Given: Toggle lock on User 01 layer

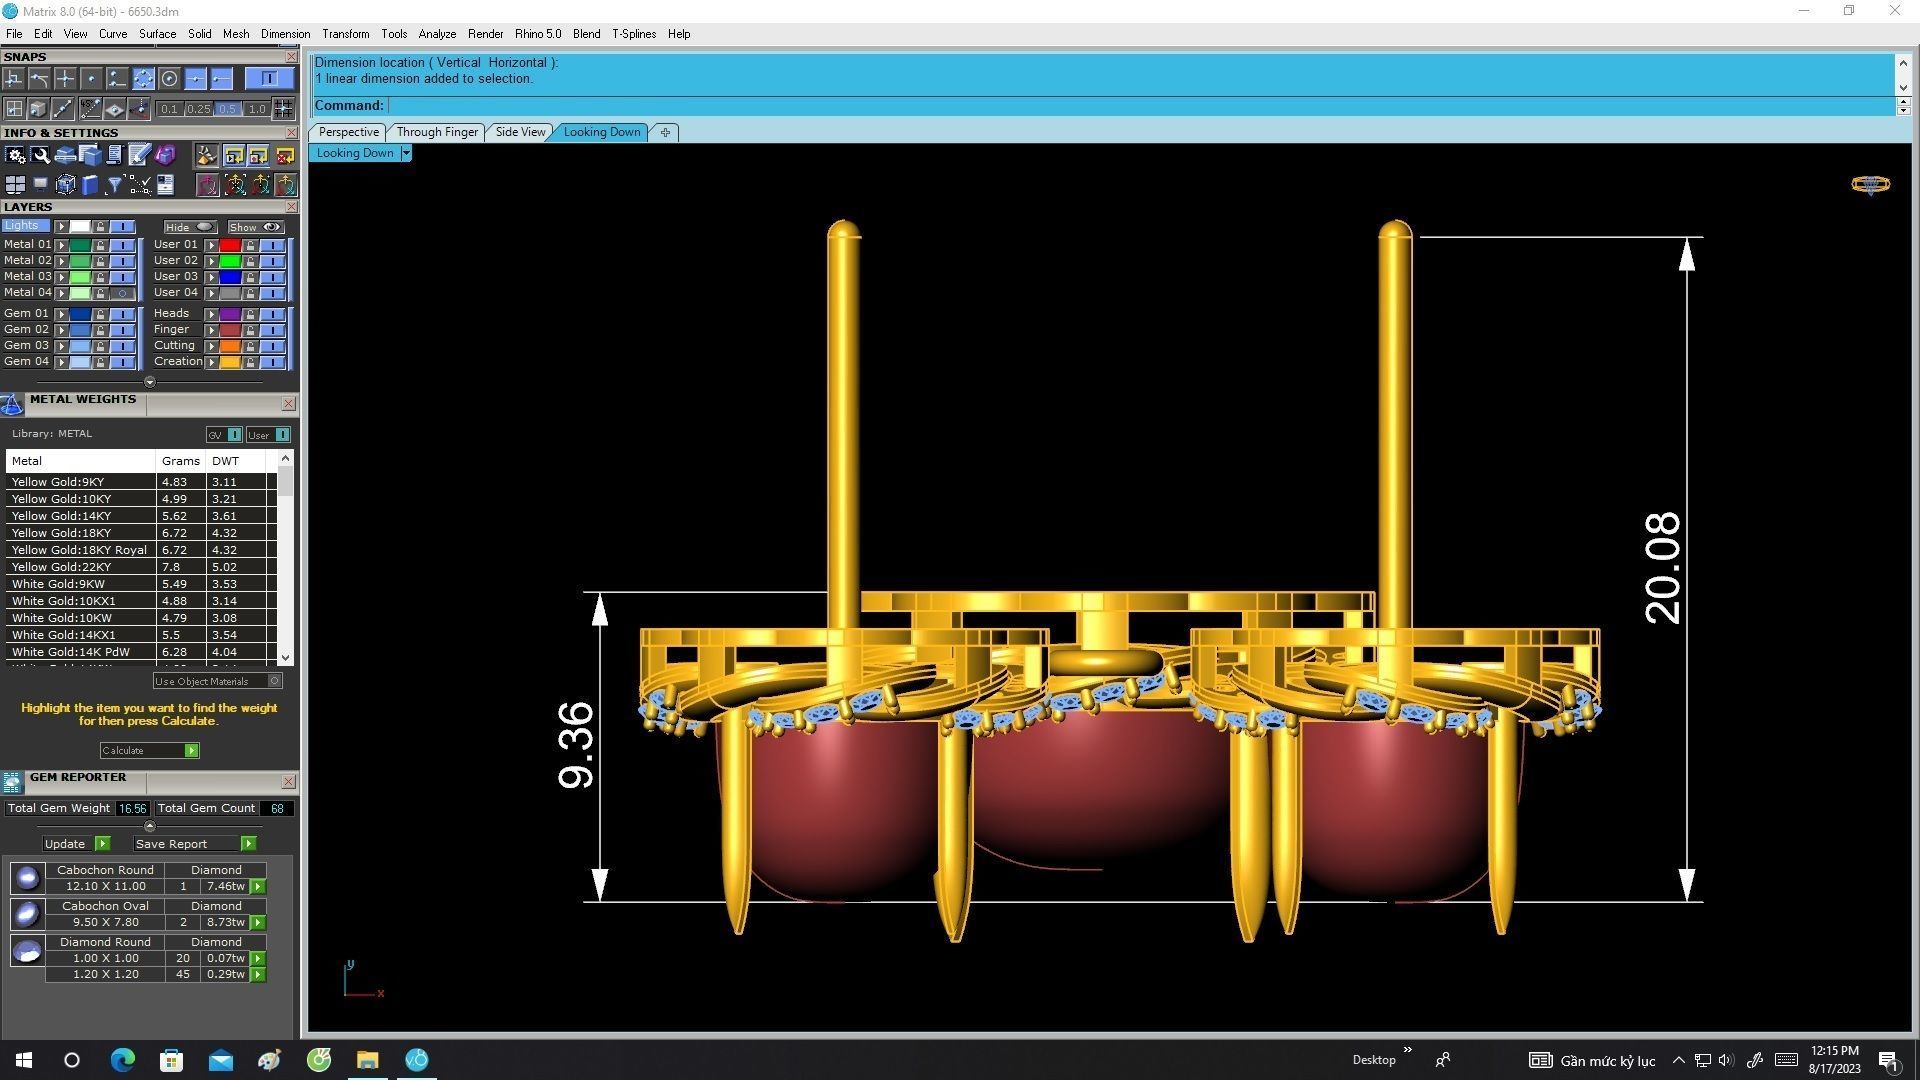Looking at the screenshot, I should [x=250, y=245].
